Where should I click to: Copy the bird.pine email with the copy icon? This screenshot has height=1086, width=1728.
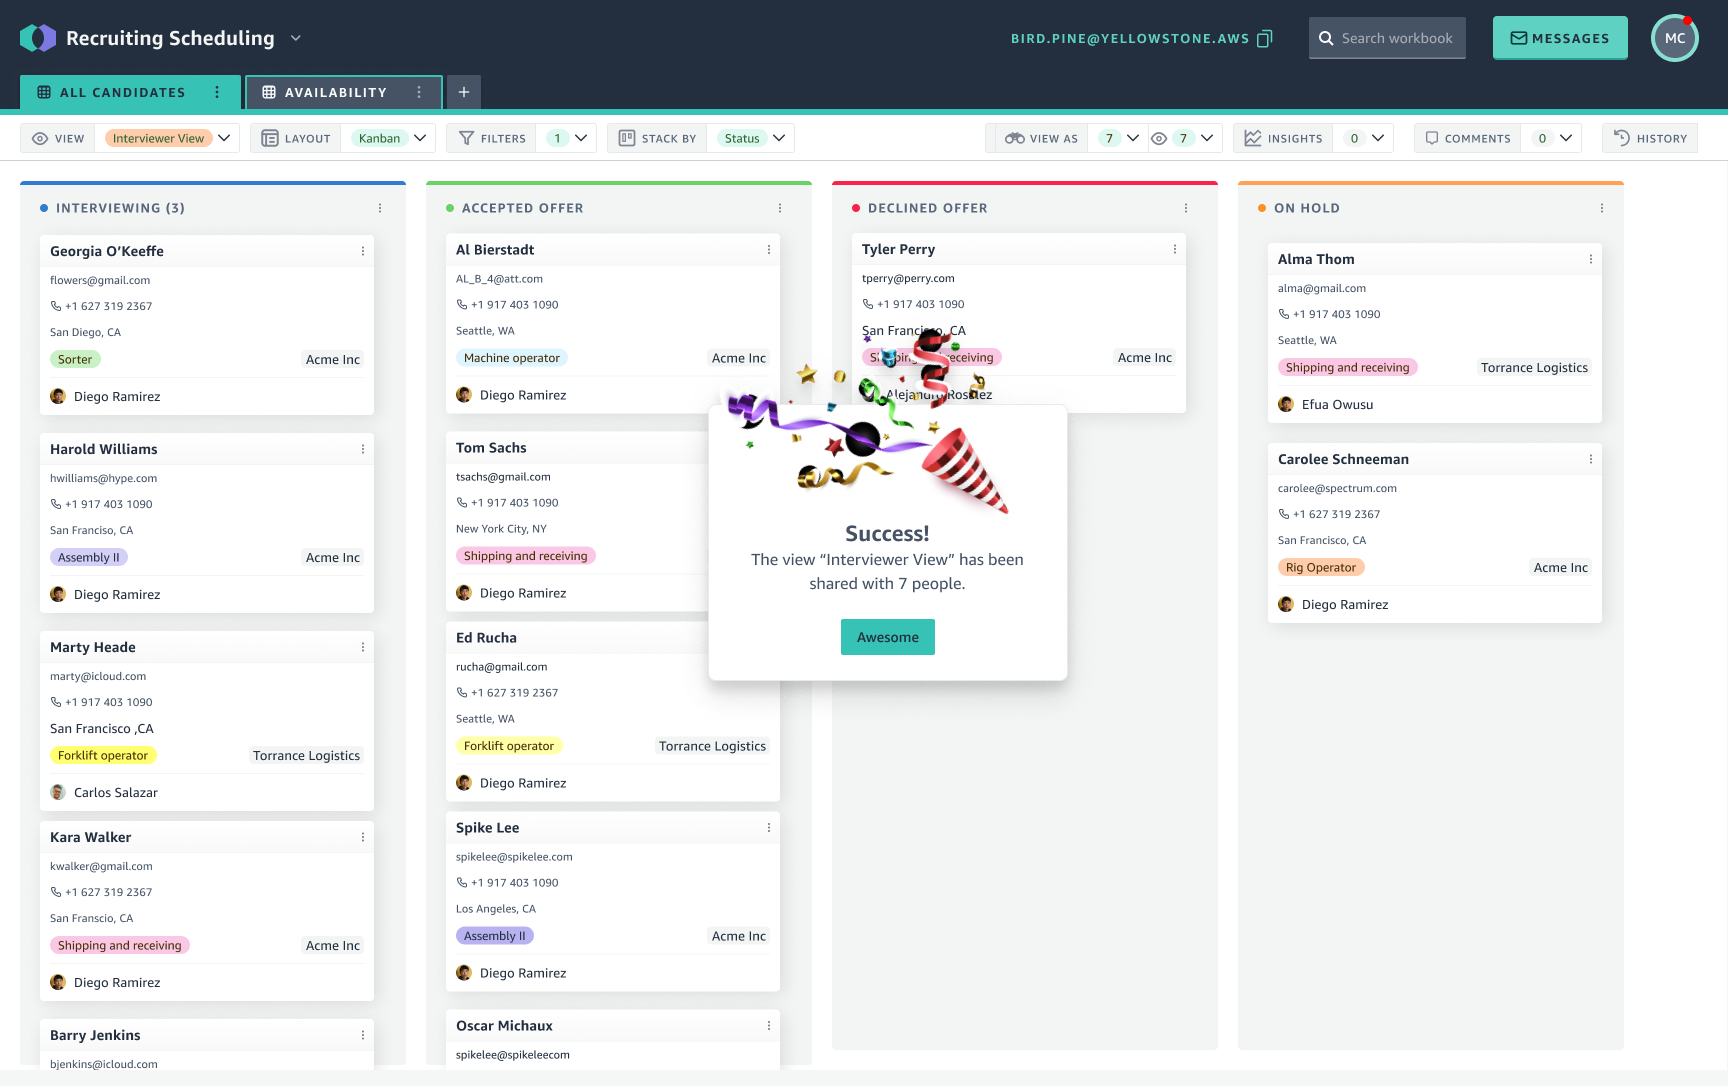(x=1264, y=37)
